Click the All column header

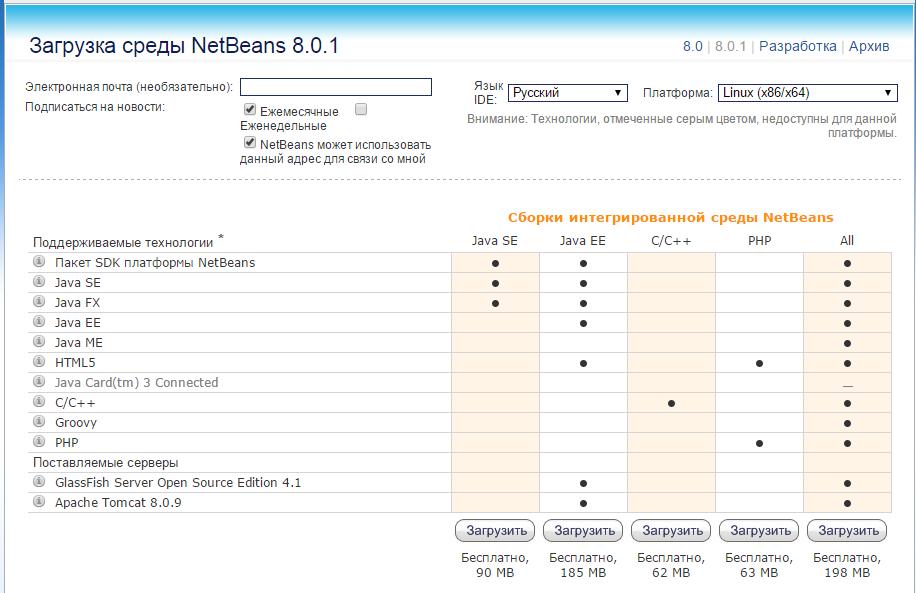pyautogui.click(x=847, y=241)
